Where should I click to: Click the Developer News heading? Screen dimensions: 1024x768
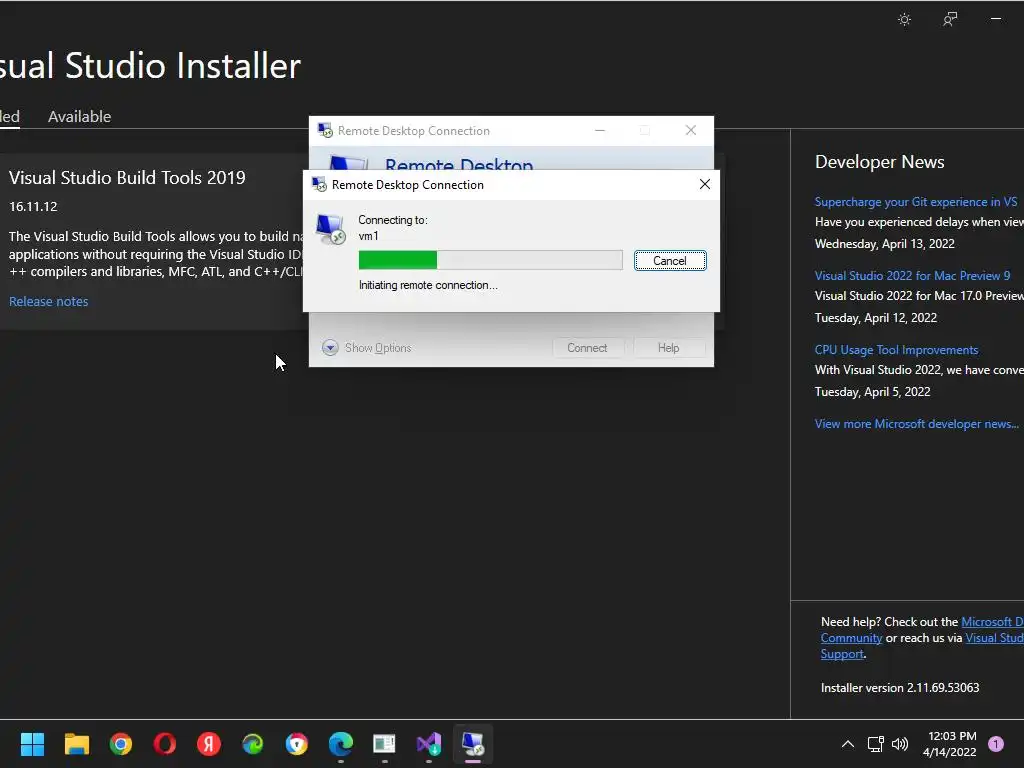[880, 162]
